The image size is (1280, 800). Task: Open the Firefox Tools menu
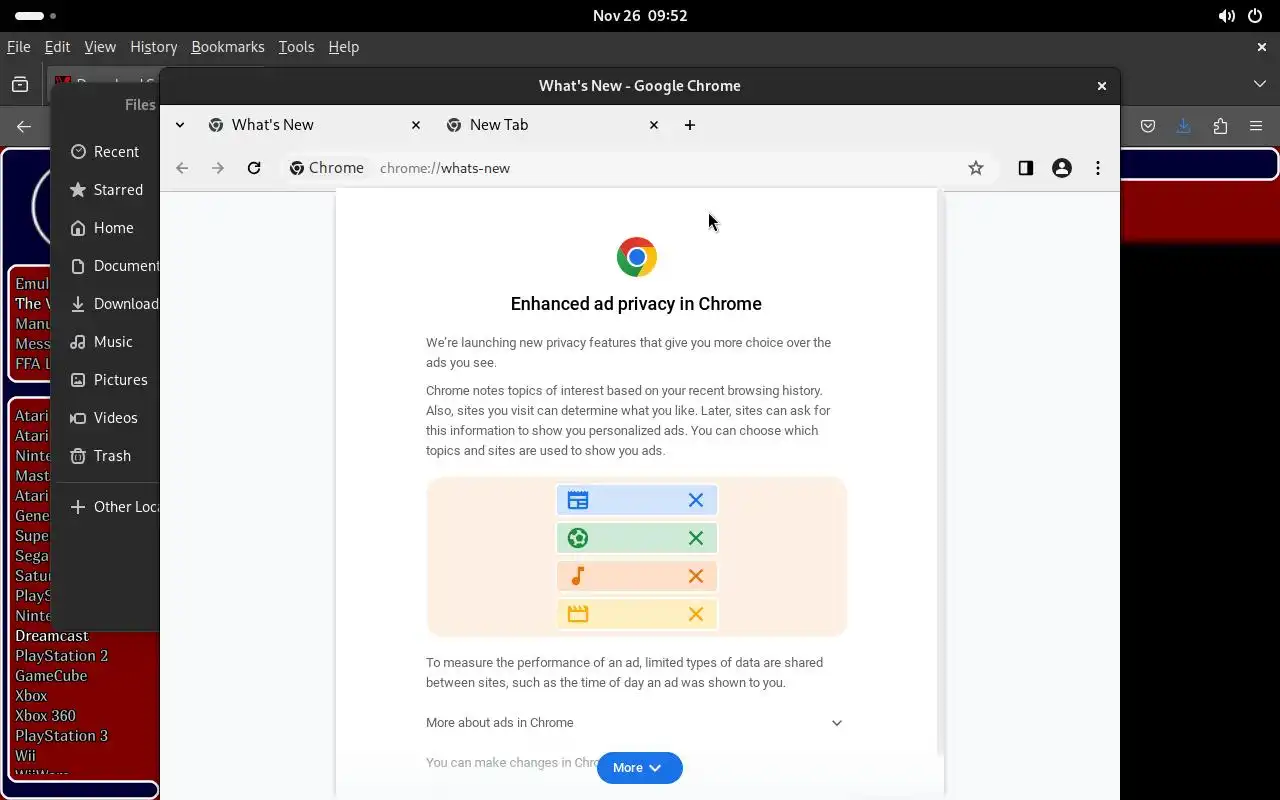(x=296, y=47)
